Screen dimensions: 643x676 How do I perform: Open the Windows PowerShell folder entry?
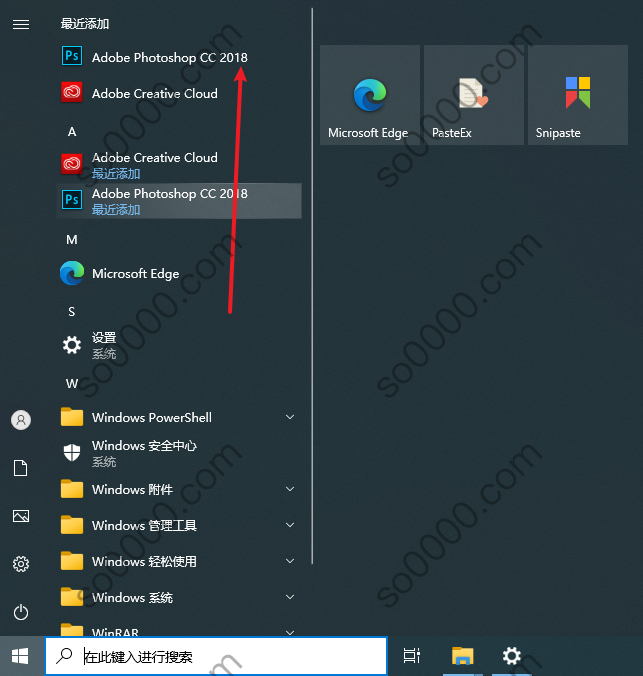(179, 417)
